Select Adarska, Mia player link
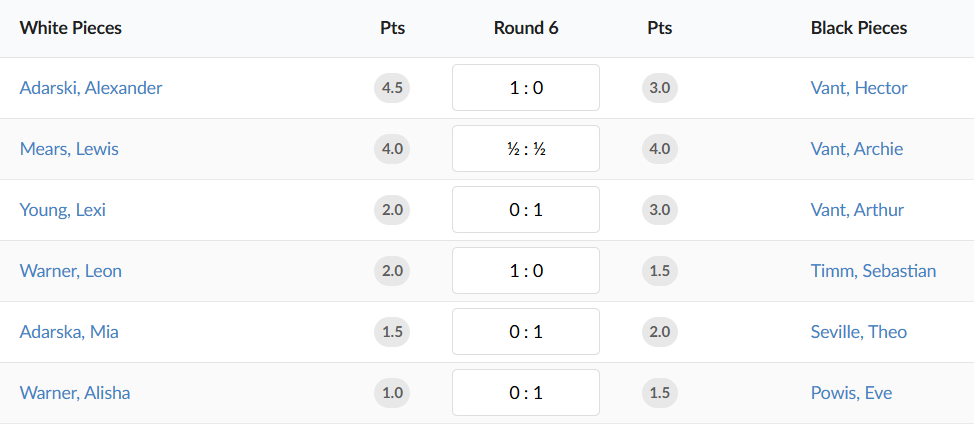 point(69,332)
